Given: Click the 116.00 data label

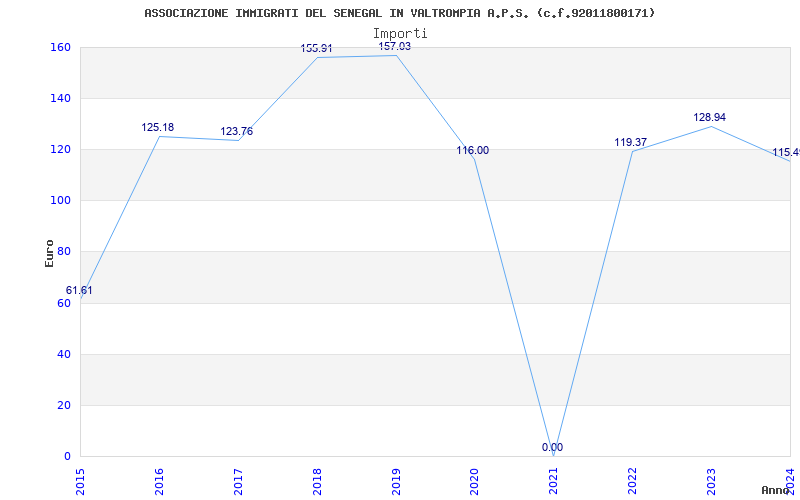Looking at the screenshot, I should (x=472, y=151).
